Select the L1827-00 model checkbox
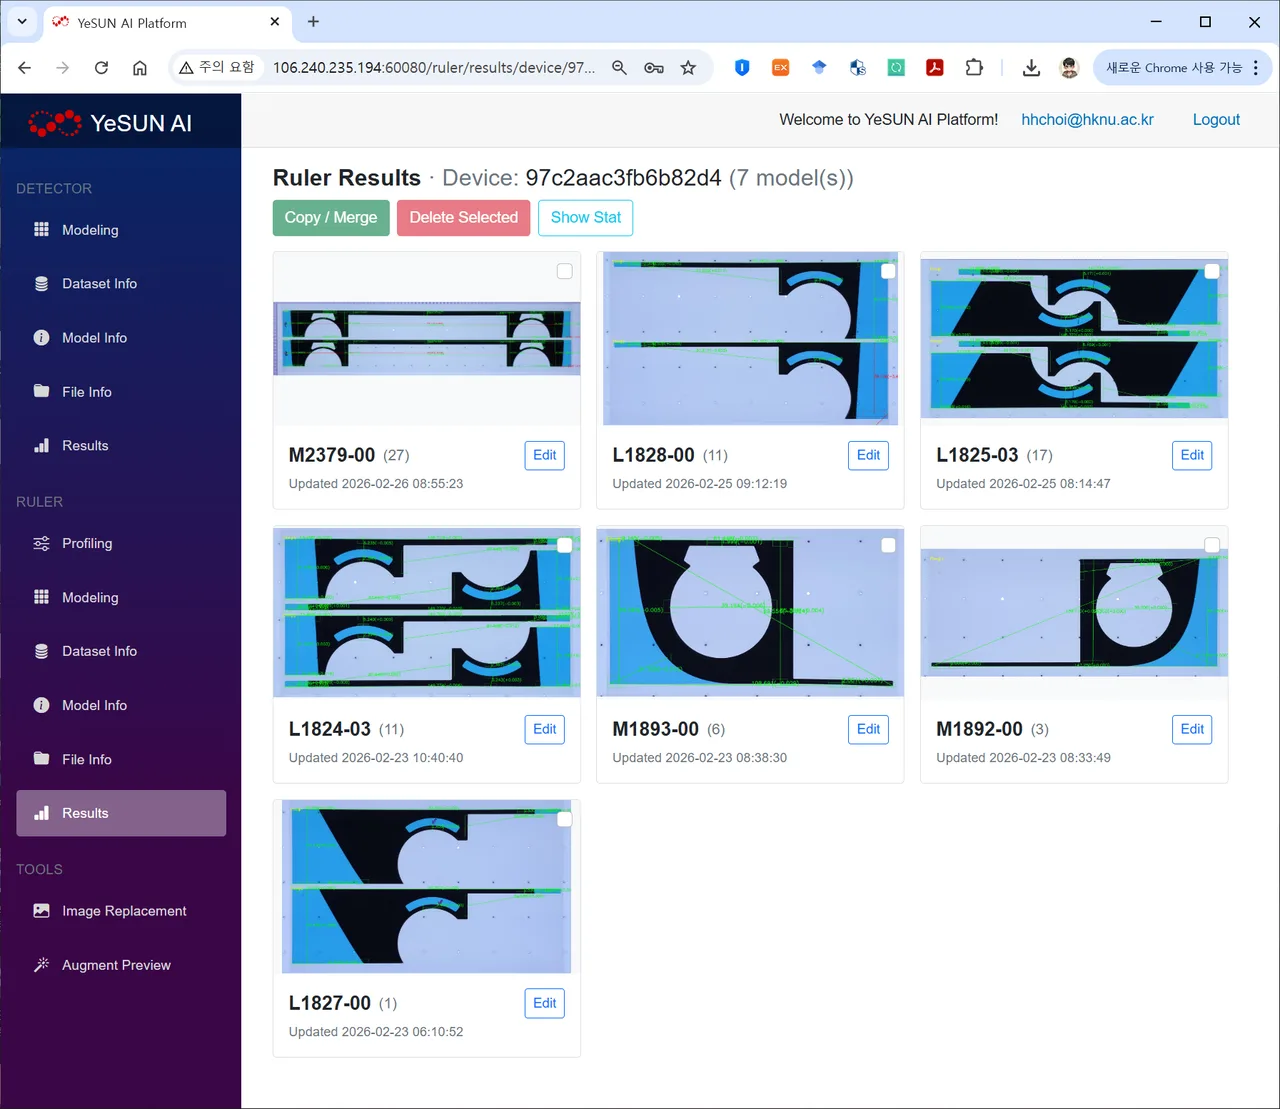Screen dimensions: 1280x1109 click(565, 819)
